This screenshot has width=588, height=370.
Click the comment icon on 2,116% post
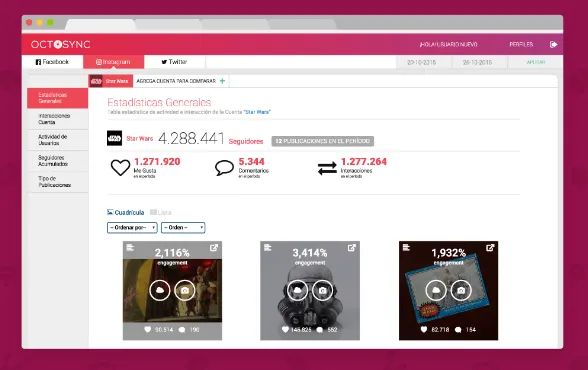[x=182, y=330]
